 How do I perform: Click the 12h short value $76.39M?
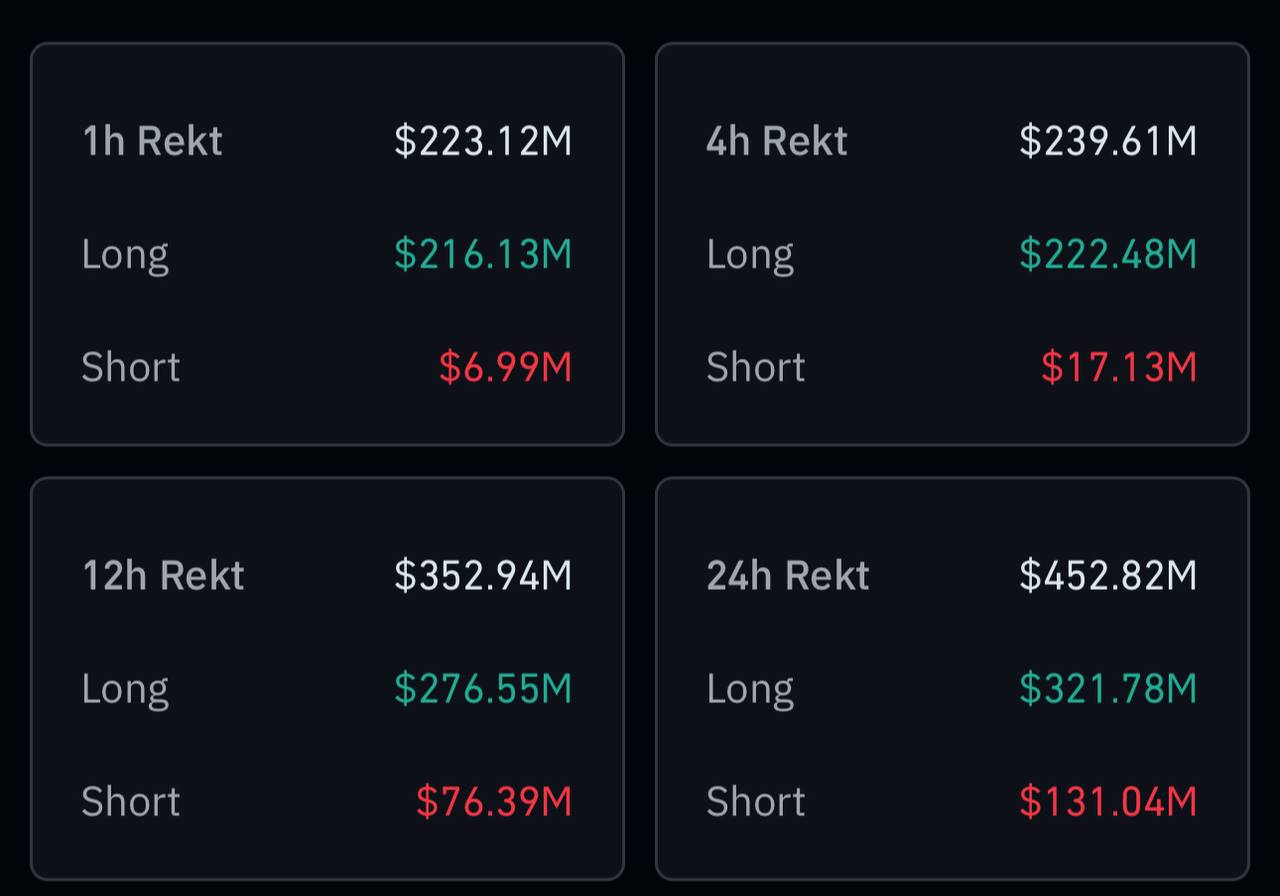[x=494, y=801]
